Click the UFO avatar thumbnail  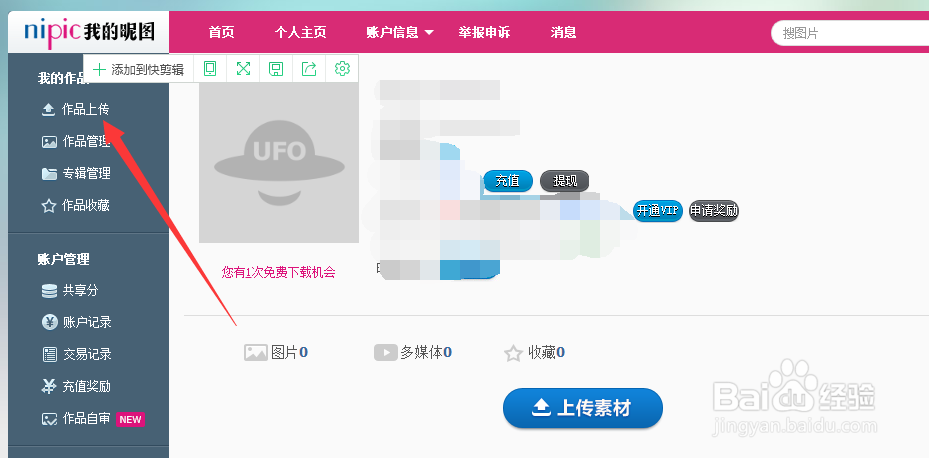pyautogui.click(x=279, y=163)
